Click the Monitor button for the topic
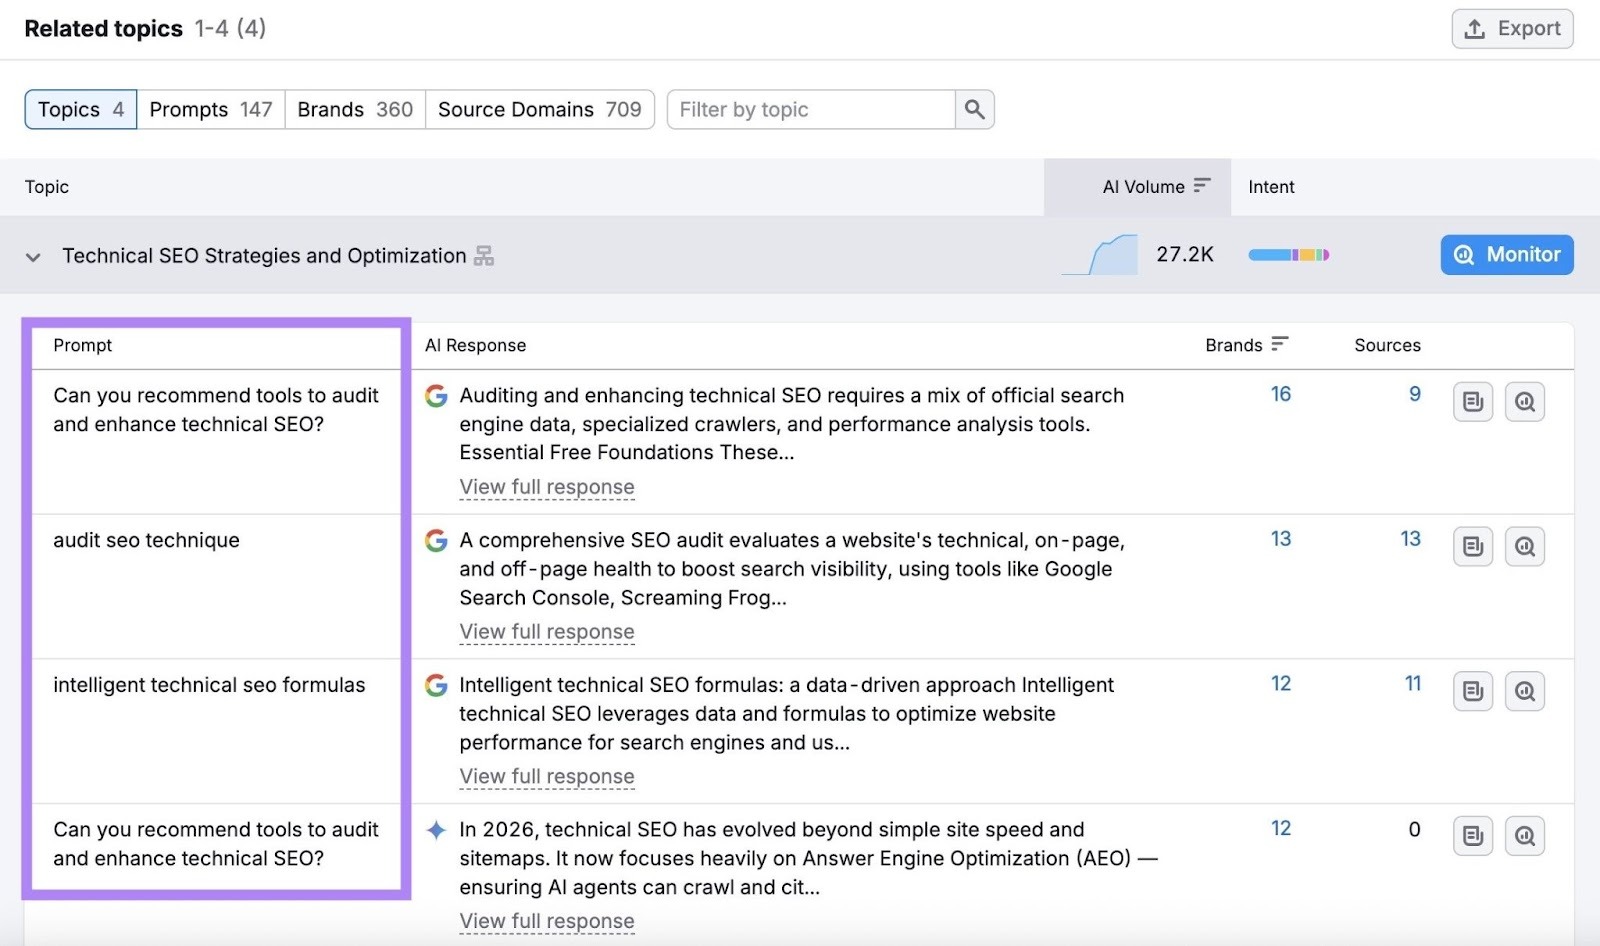The image size is (1600, 946). 1506,255
